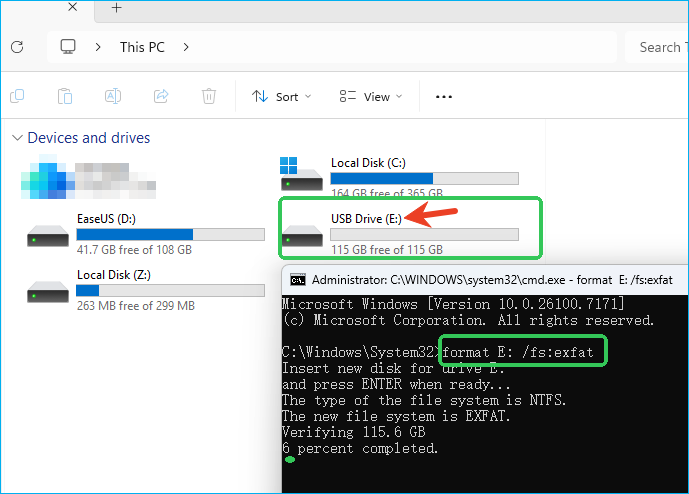
Task: Open the View dropdown menu
Action: (x=370, y=96)
